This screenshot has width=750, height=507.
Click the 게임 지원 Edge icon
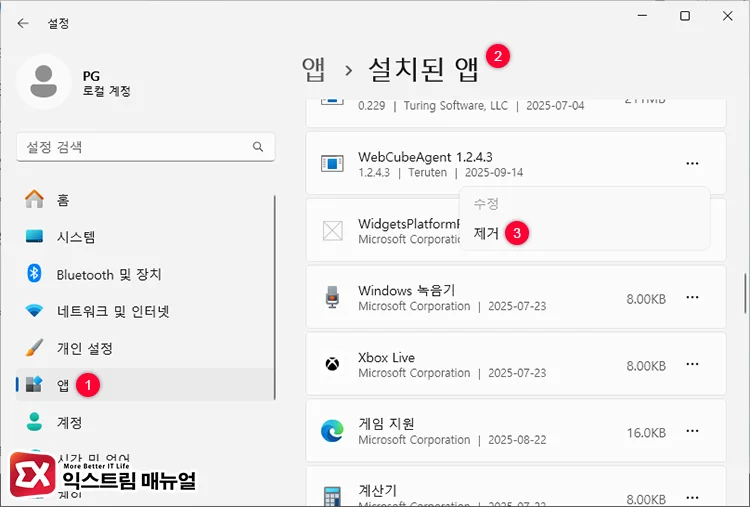(332, 430)
